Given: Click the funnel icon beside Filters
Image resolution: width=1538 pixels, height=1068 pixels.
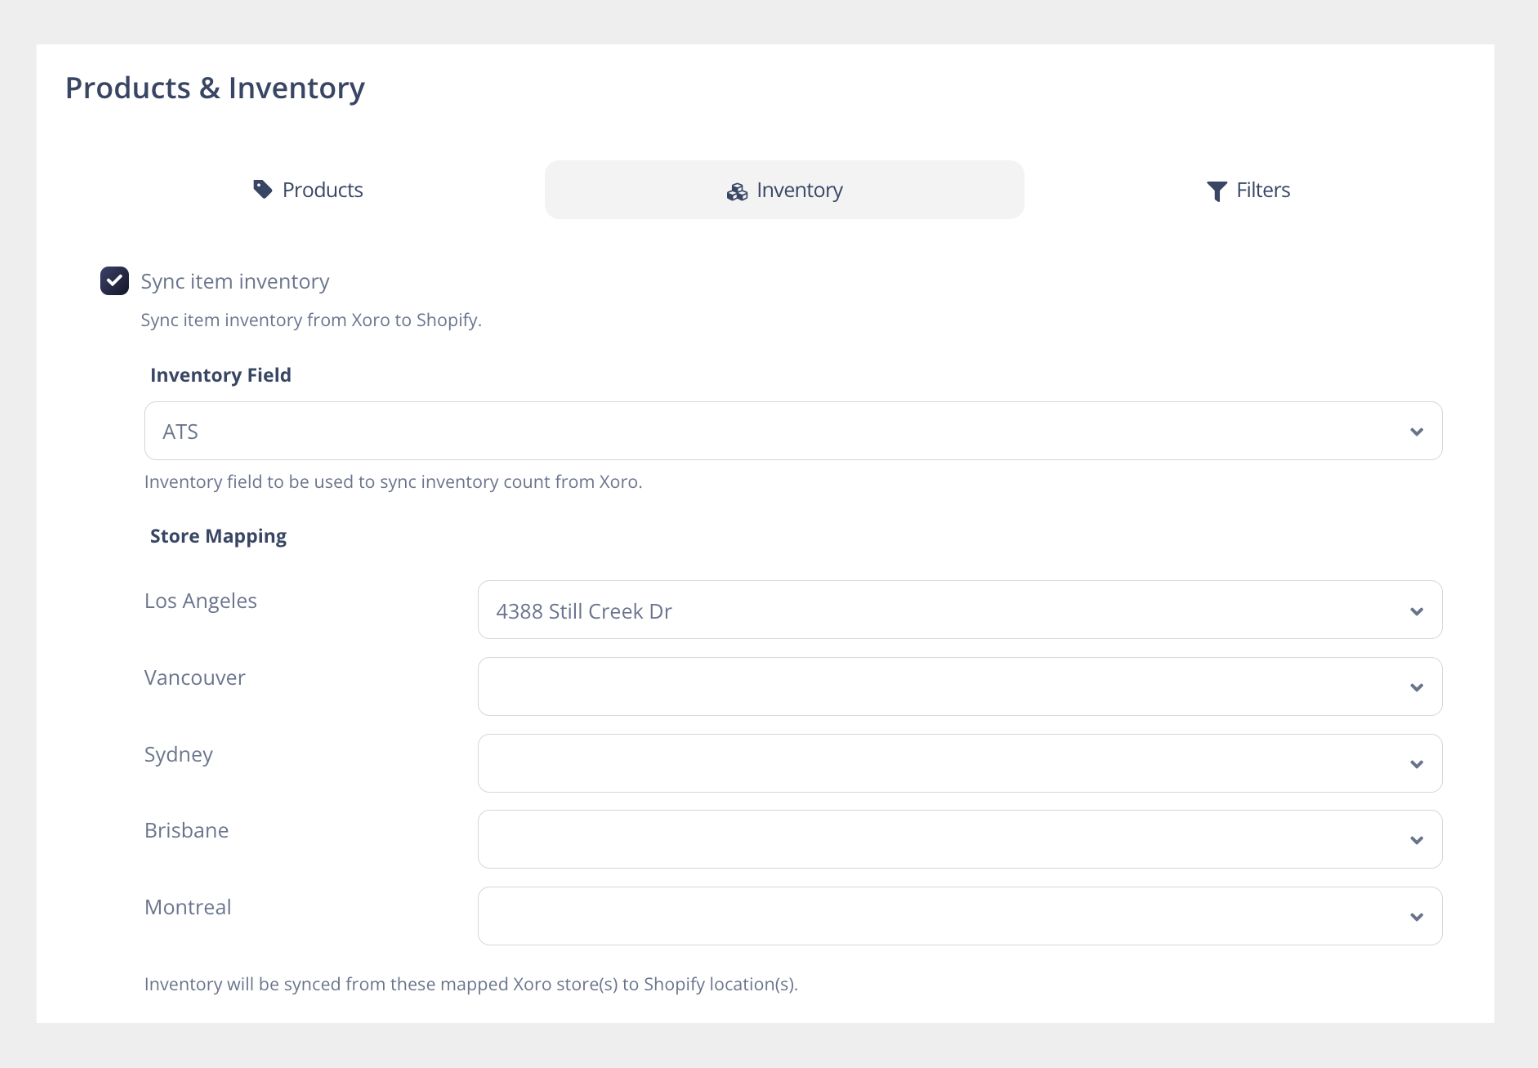Looking at the screenshot, I should pyautogui.click(x=1216, y=191).
